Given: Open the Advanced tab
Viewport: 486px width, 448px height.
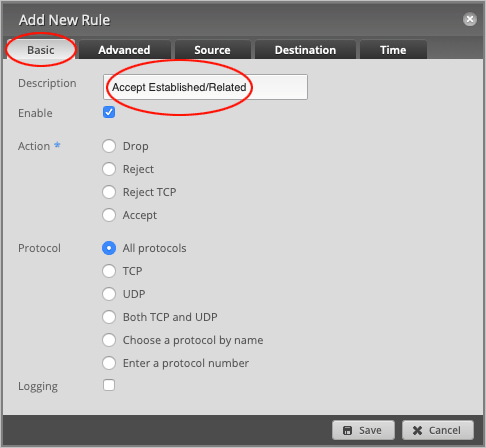Looking at the screenshot, I should (x=124, y=50).
